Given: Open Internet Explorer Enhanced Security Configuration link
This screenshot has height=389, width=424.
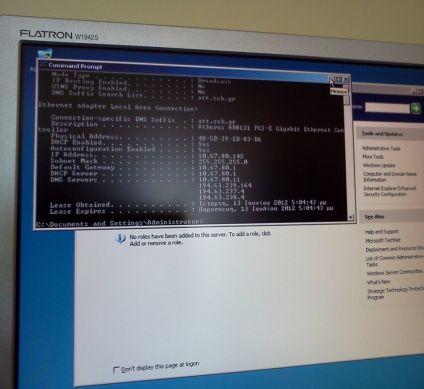Looking at the screenshot, I should point(390,191).
